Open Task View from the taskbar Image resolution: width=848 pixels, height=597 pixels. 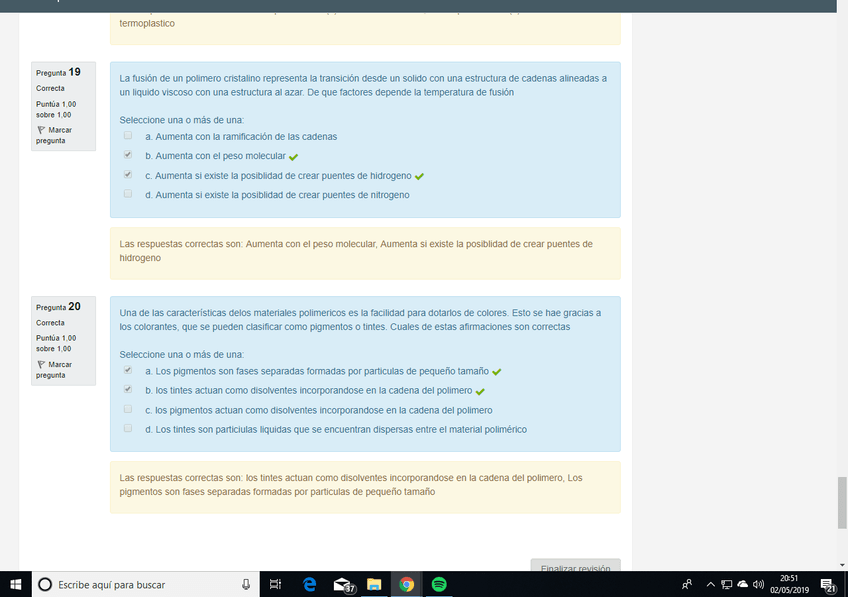[275, 585]
